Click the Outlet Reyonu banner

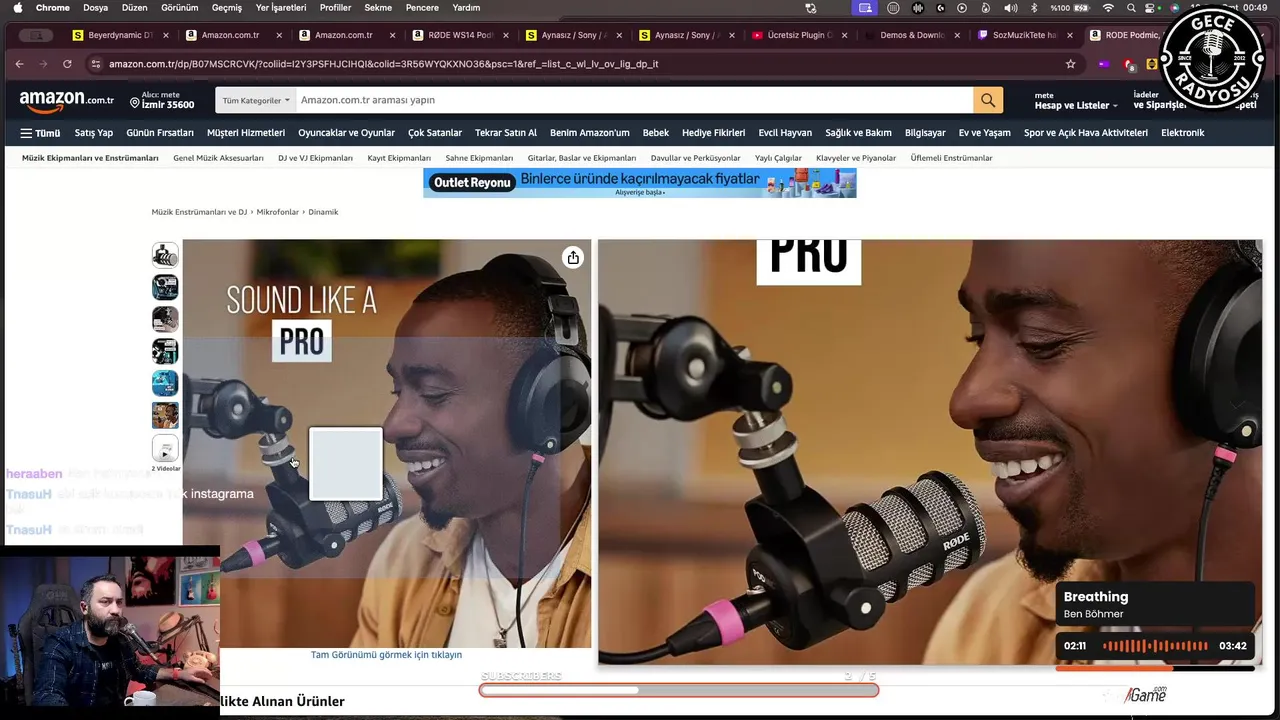pyautogui.click(x=640, y=183)
